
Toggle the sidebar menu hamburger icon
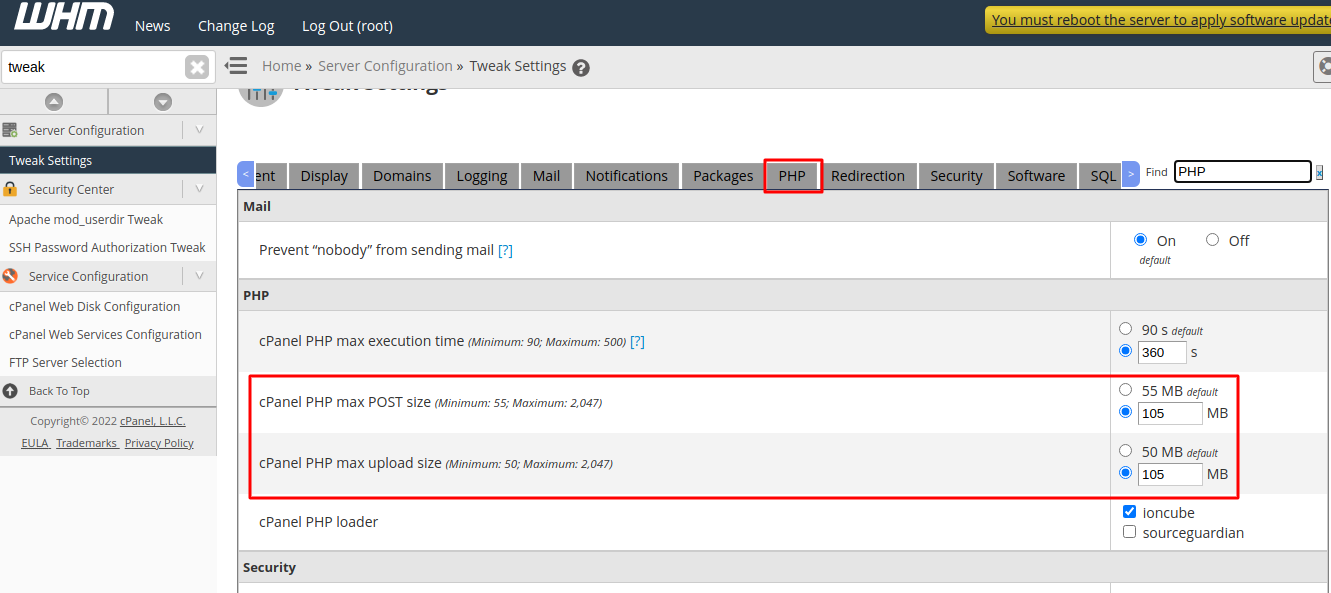coord(236,66)
